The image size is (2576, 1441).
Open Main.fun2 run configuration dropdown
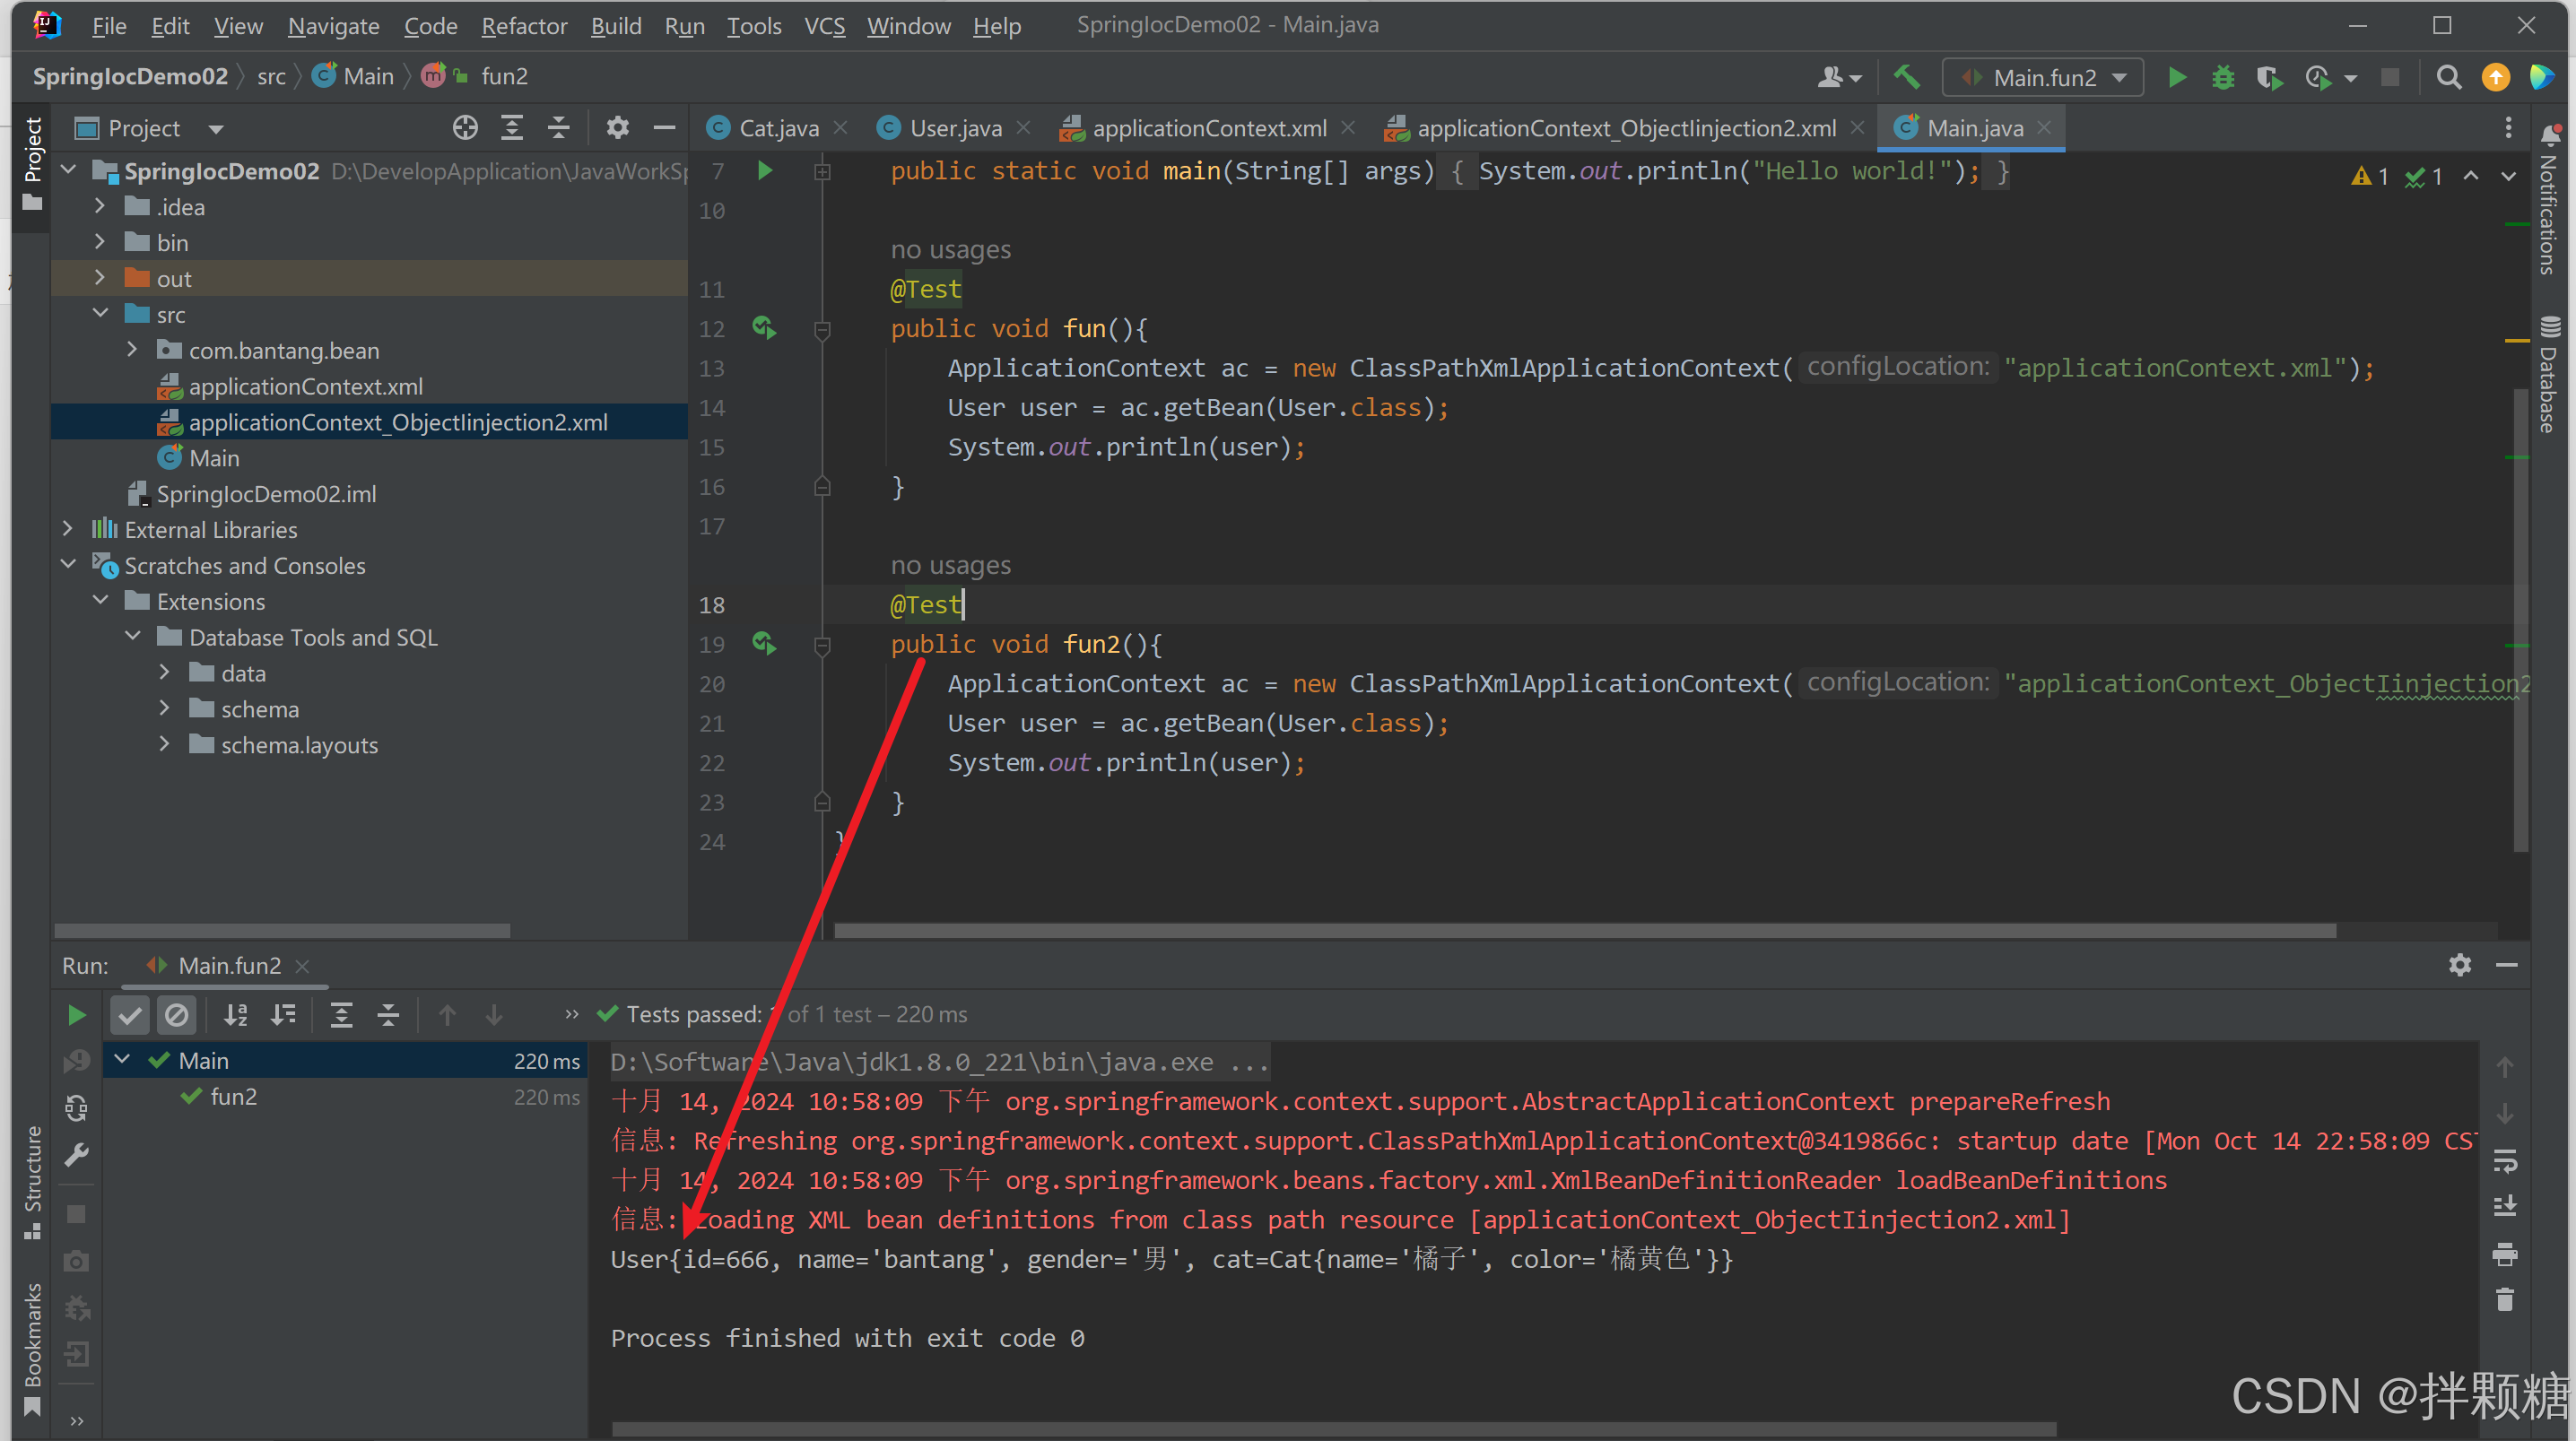click(x=2043, y=77)
